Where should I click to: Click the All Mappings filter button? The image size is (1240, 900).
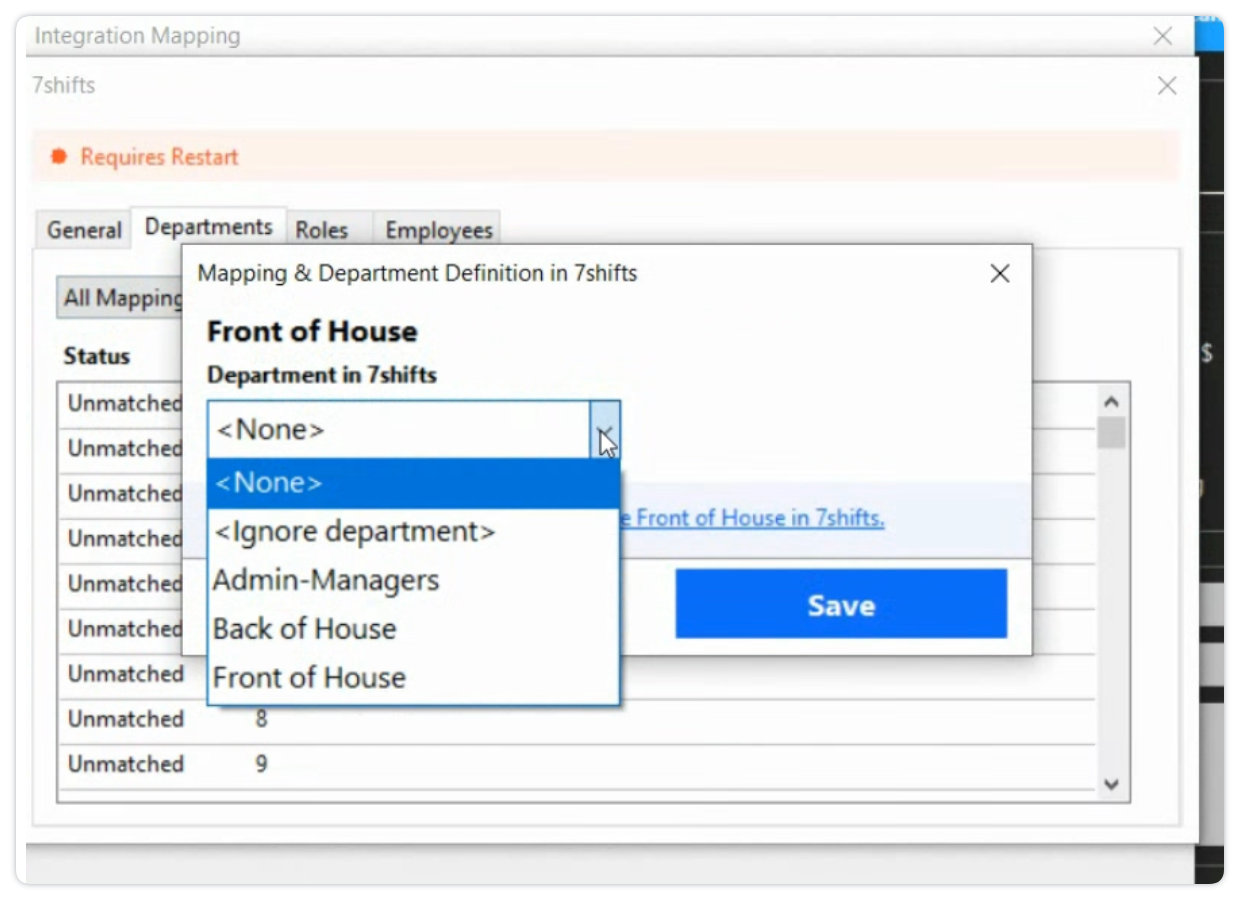[x=120, y=298]
